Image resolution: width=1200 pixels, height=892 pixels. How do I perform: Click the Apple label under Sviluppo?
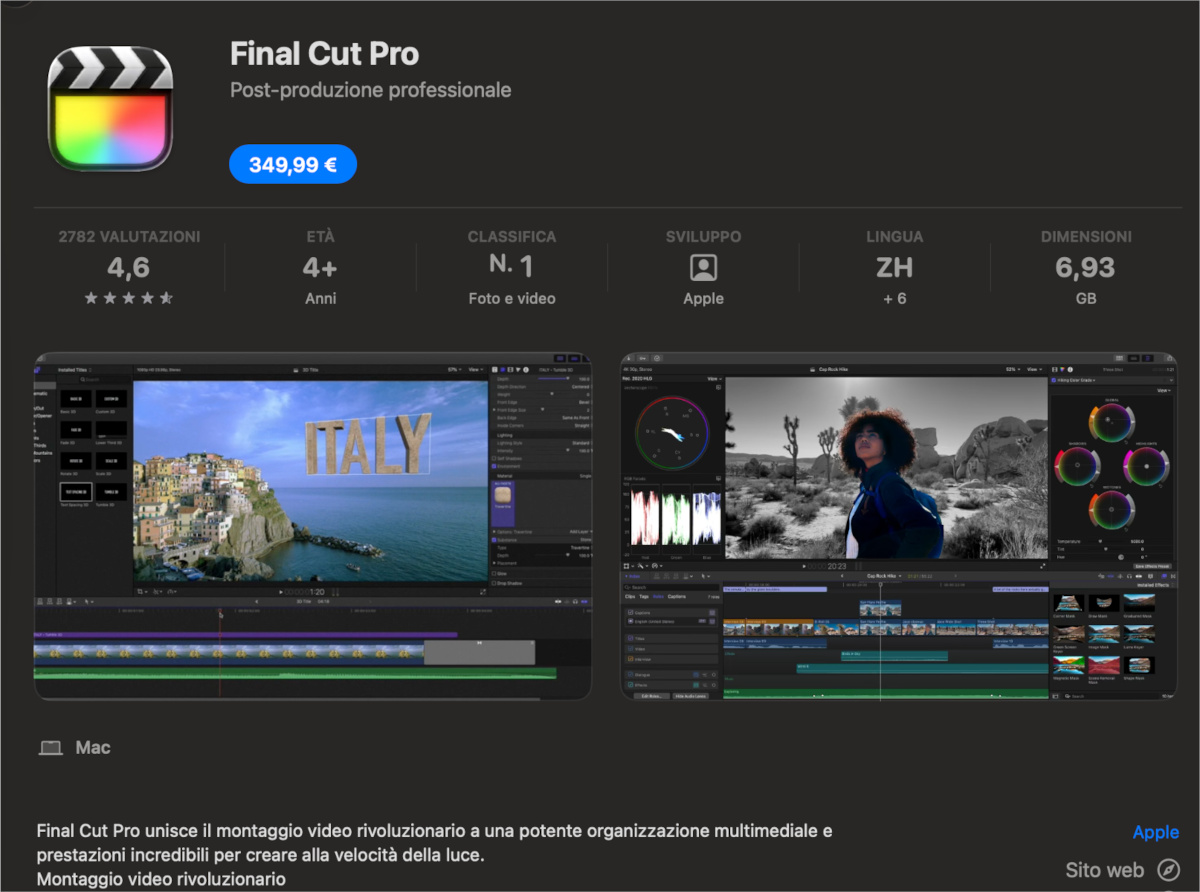(x=703, y=298)
